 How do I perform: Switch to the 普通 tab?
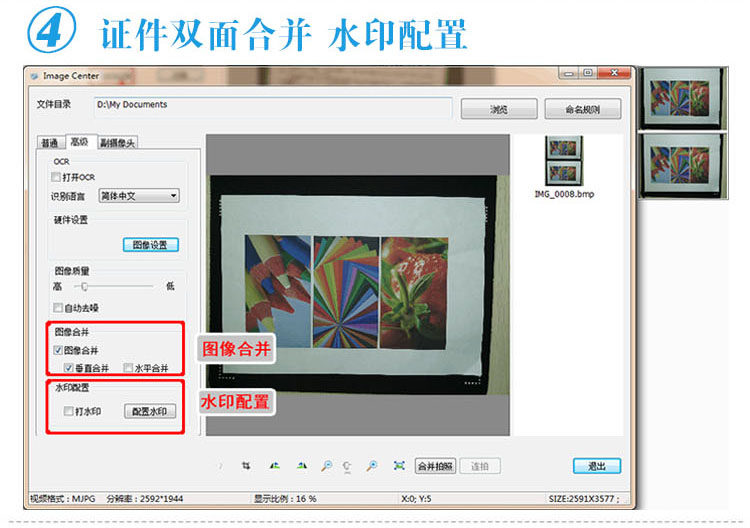point(50,143)
